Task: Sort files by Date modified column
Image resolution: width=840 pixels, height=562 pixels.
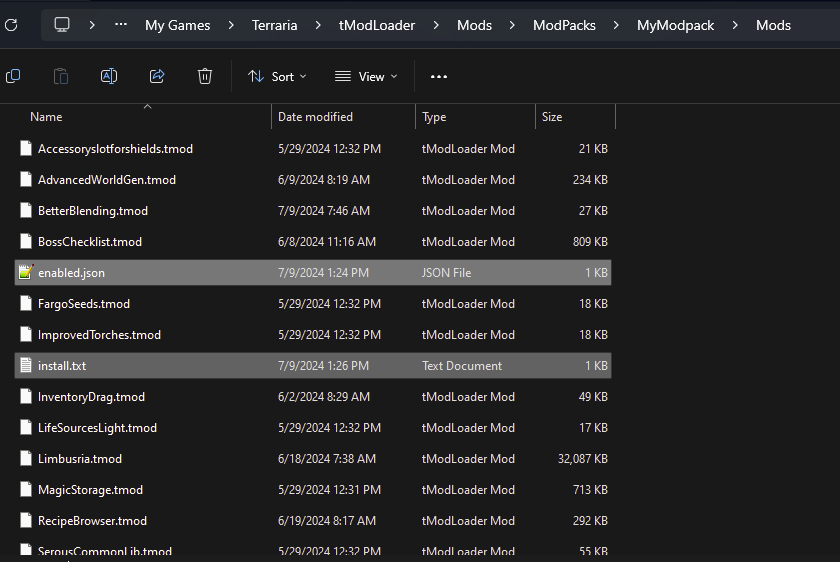Action: [315, 117]
